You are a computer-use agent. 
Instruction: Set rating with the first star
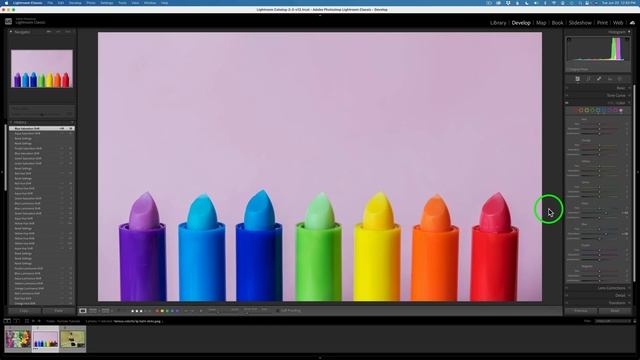pyautogui.click(x=132, y=311)
